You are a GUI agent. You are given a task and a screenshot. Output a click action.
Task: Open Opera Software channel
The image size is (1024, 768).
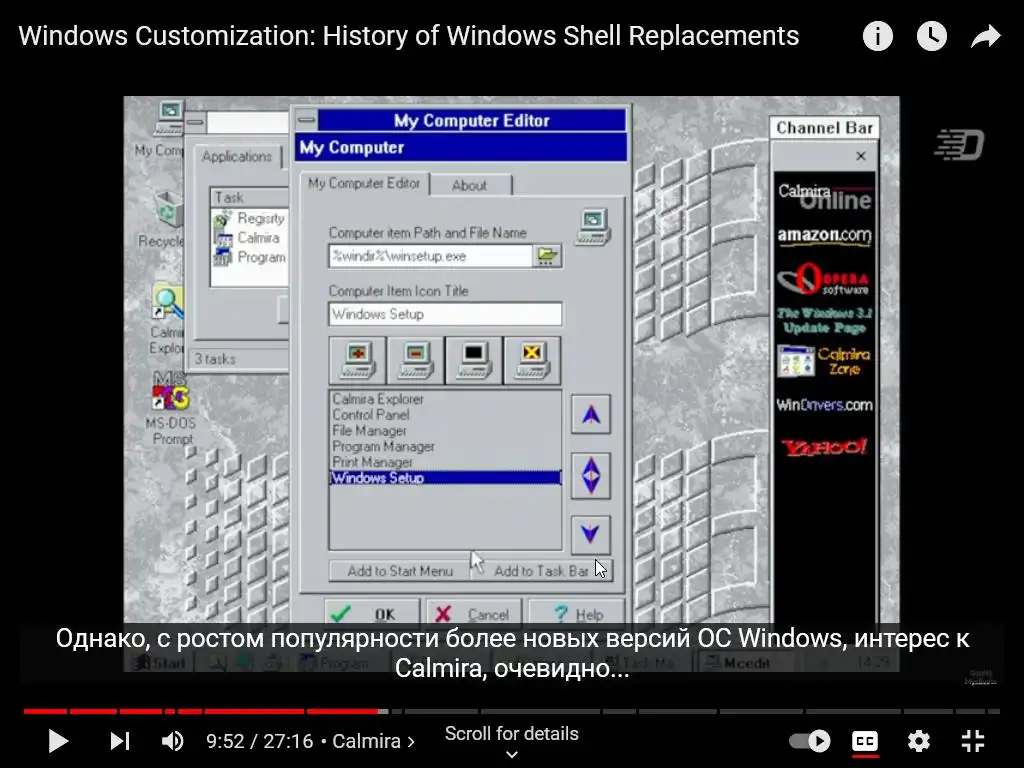[x=824, y=280]
